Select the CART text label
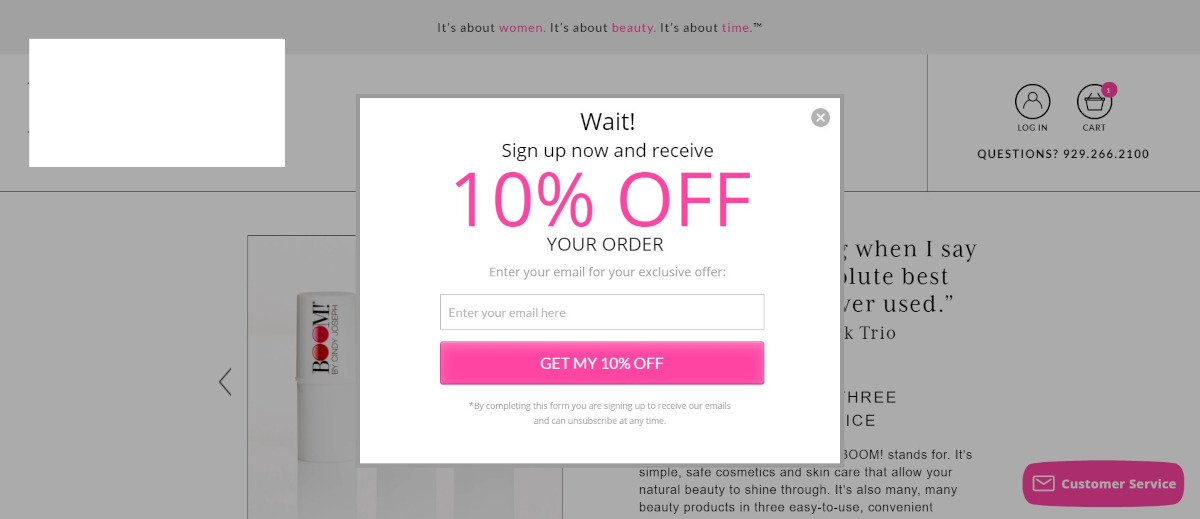Screen dimensions: 1200x519 coord(1094,128)
